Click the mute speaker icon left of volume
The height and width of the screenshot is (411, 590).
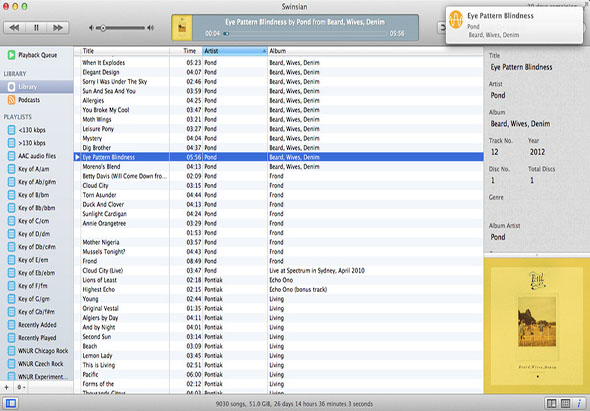tap(91, 28)
